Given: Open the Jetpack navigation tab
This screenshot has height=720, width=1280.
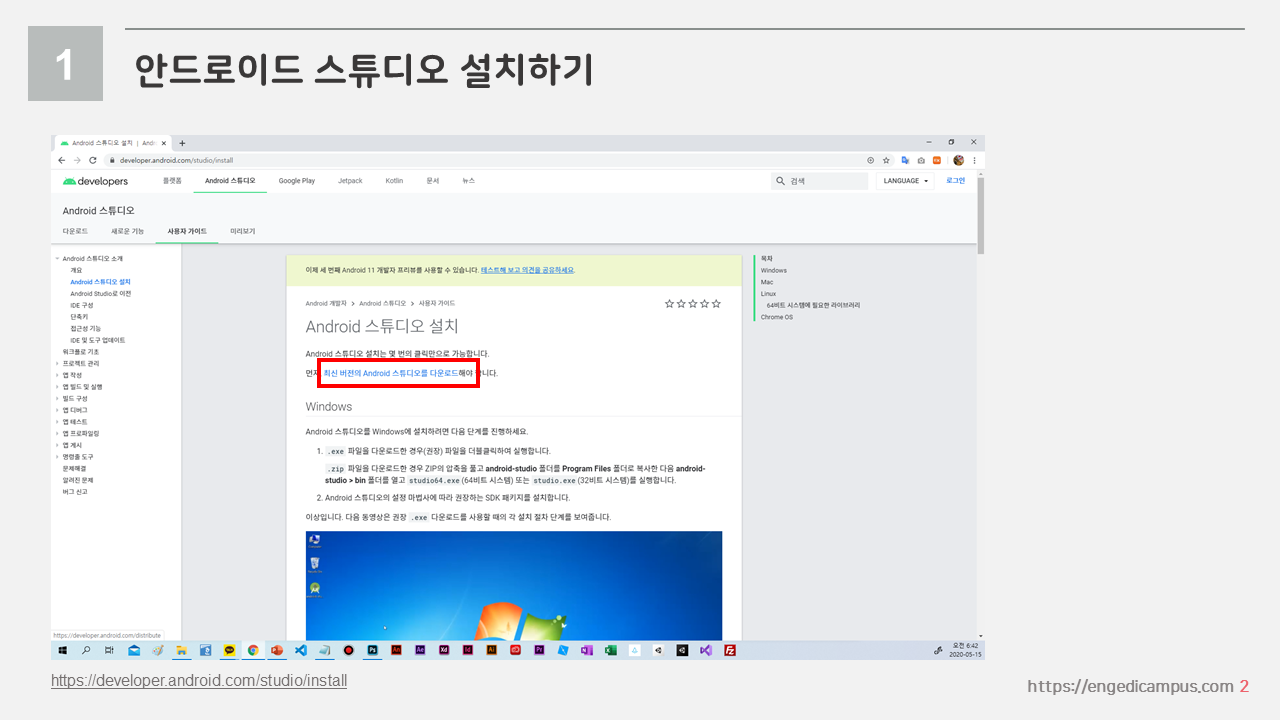Looking at the screenshot, I should (x=350, y=181).
